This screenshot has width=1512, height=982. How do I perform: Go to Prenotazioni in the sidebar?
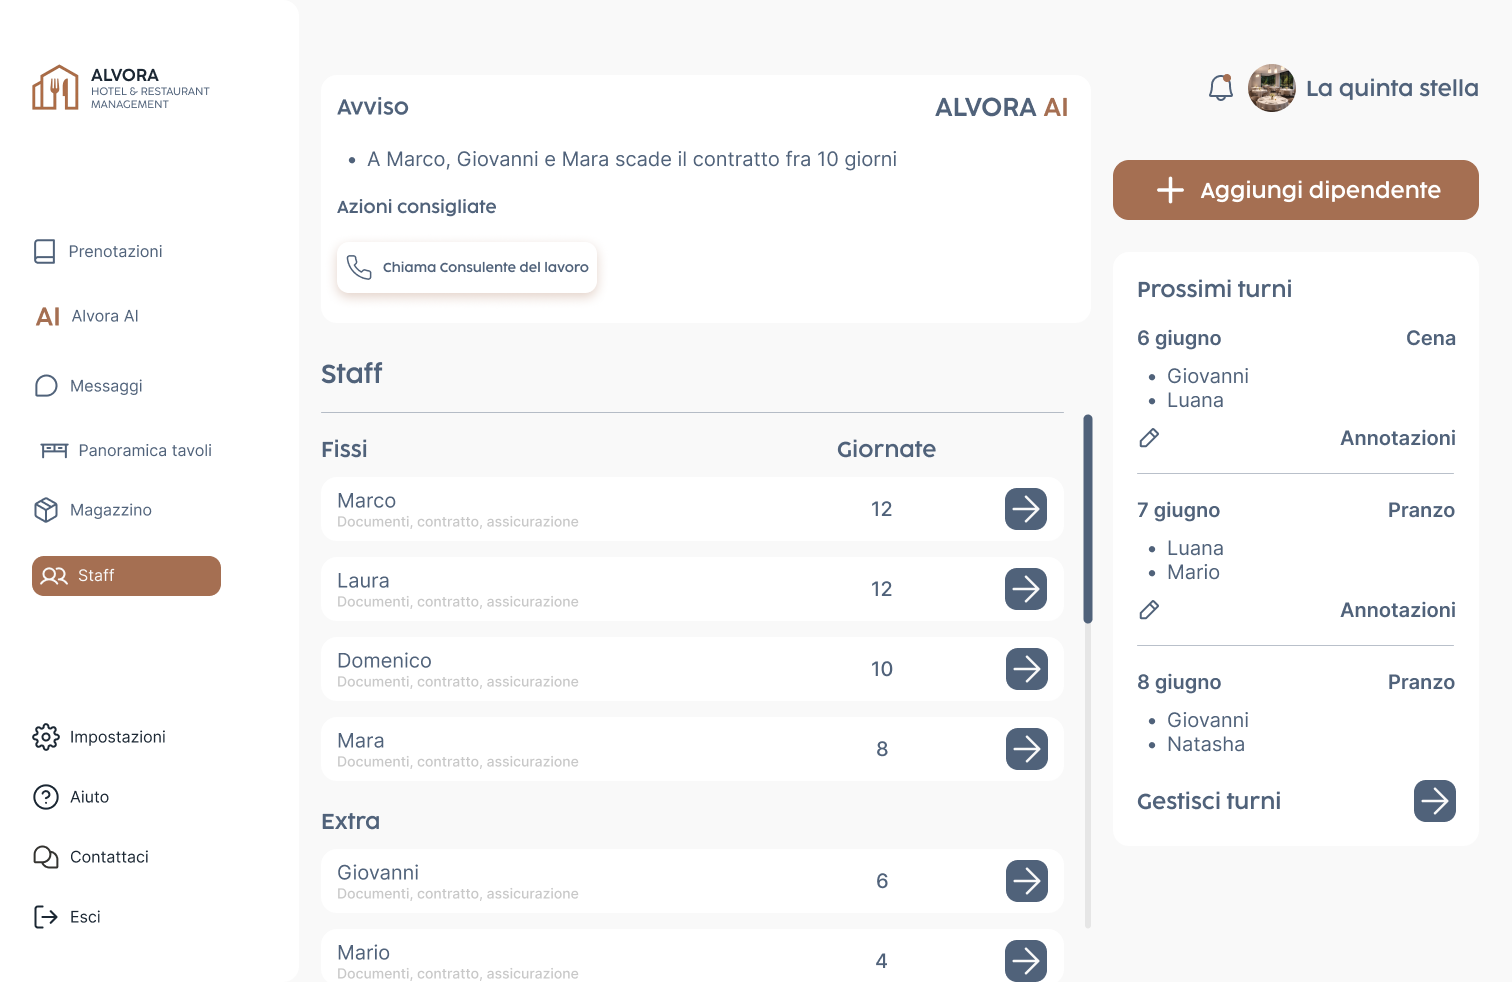114,251
